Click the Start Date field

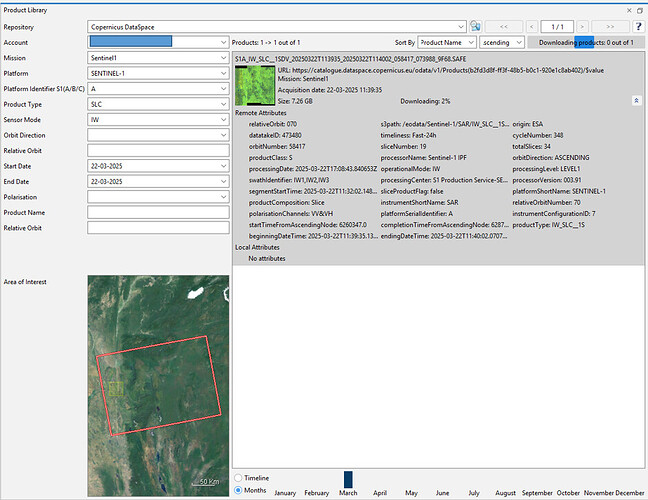[159, 166]
